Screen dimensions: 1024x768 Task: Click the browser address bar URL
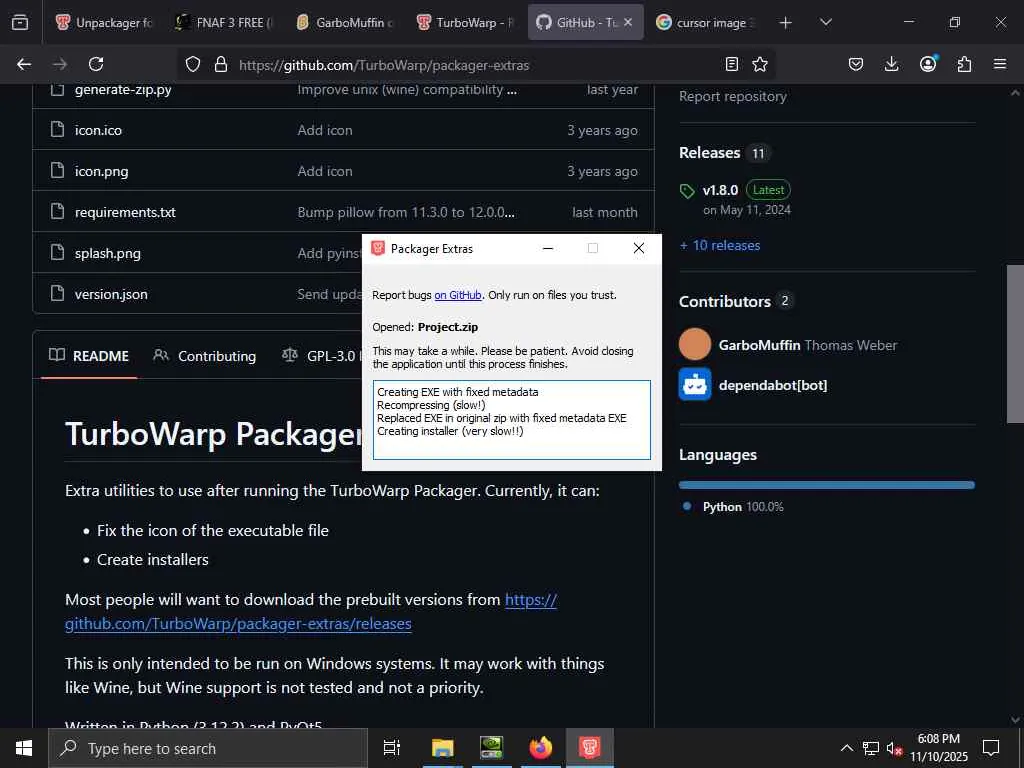pos(384,65)
